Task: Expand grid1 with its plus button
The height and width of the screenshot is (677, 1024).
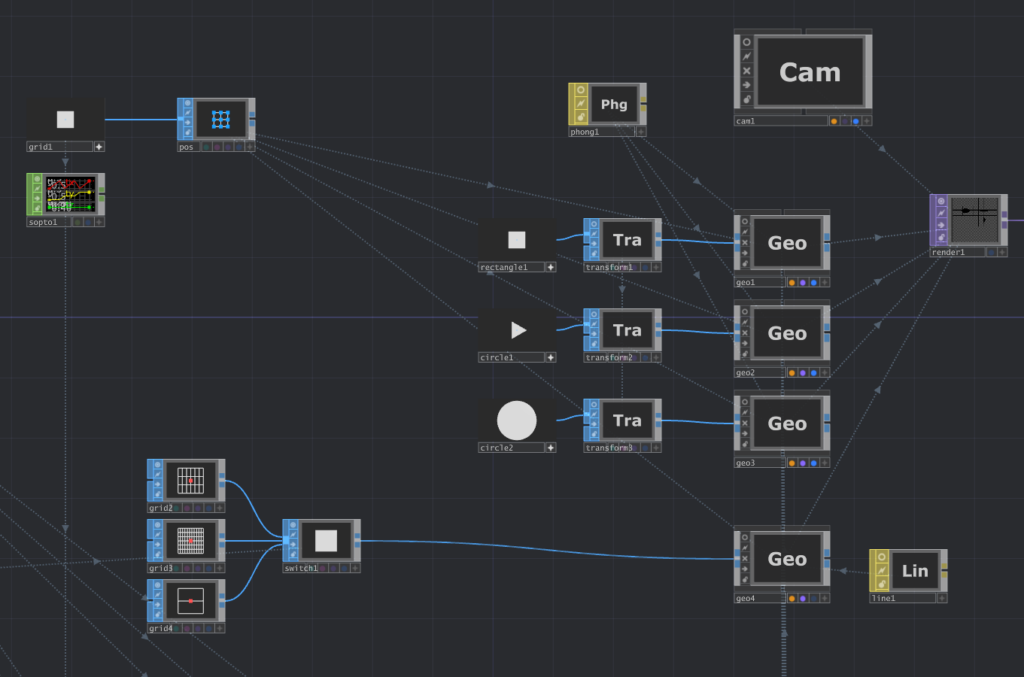Action: [x=98, y=146]
